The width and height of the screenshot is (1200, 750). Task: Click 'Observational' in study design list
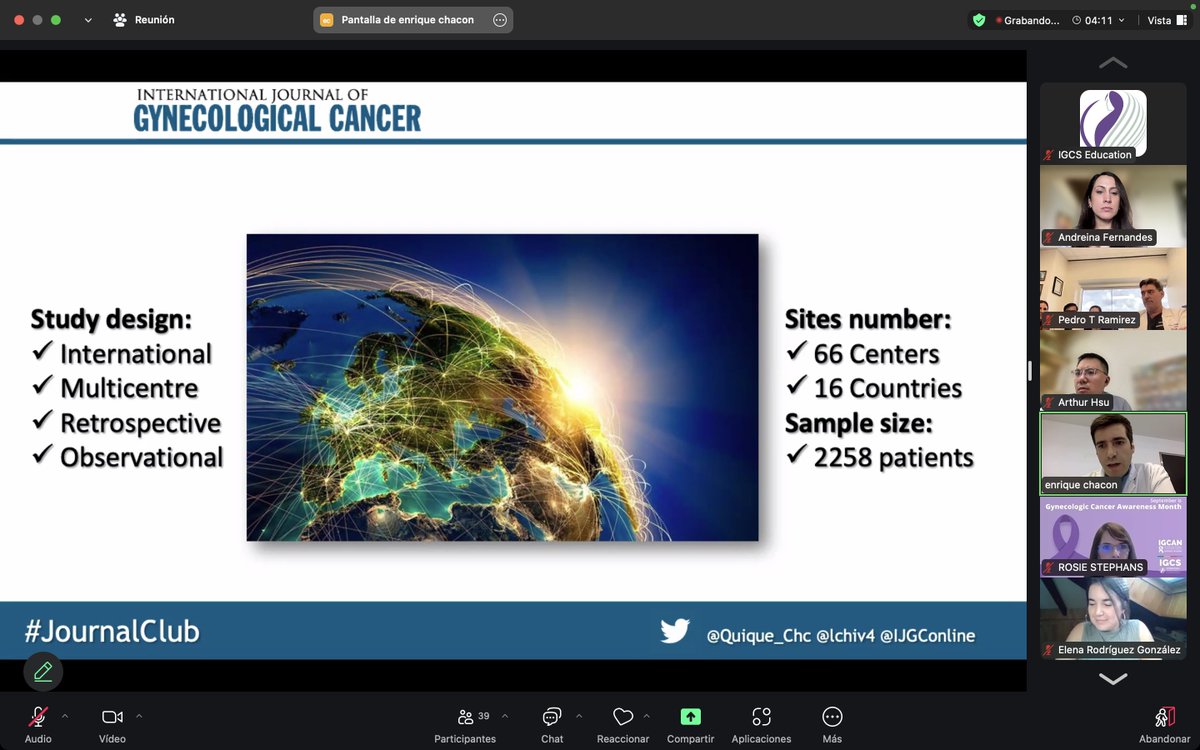(x=141, y=457)
